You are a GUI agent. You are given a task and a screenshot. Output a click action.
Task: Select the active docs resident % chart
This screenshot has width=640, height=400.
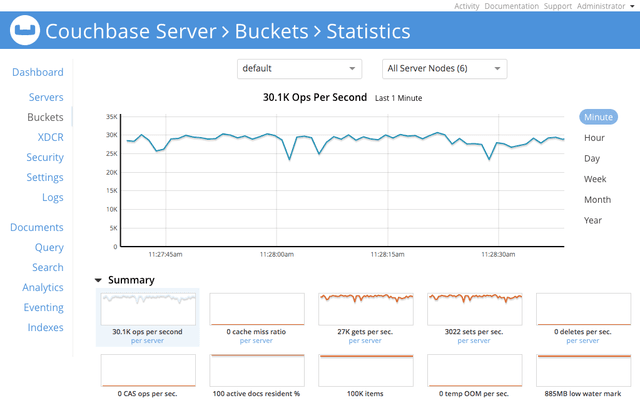pos(257,370)
